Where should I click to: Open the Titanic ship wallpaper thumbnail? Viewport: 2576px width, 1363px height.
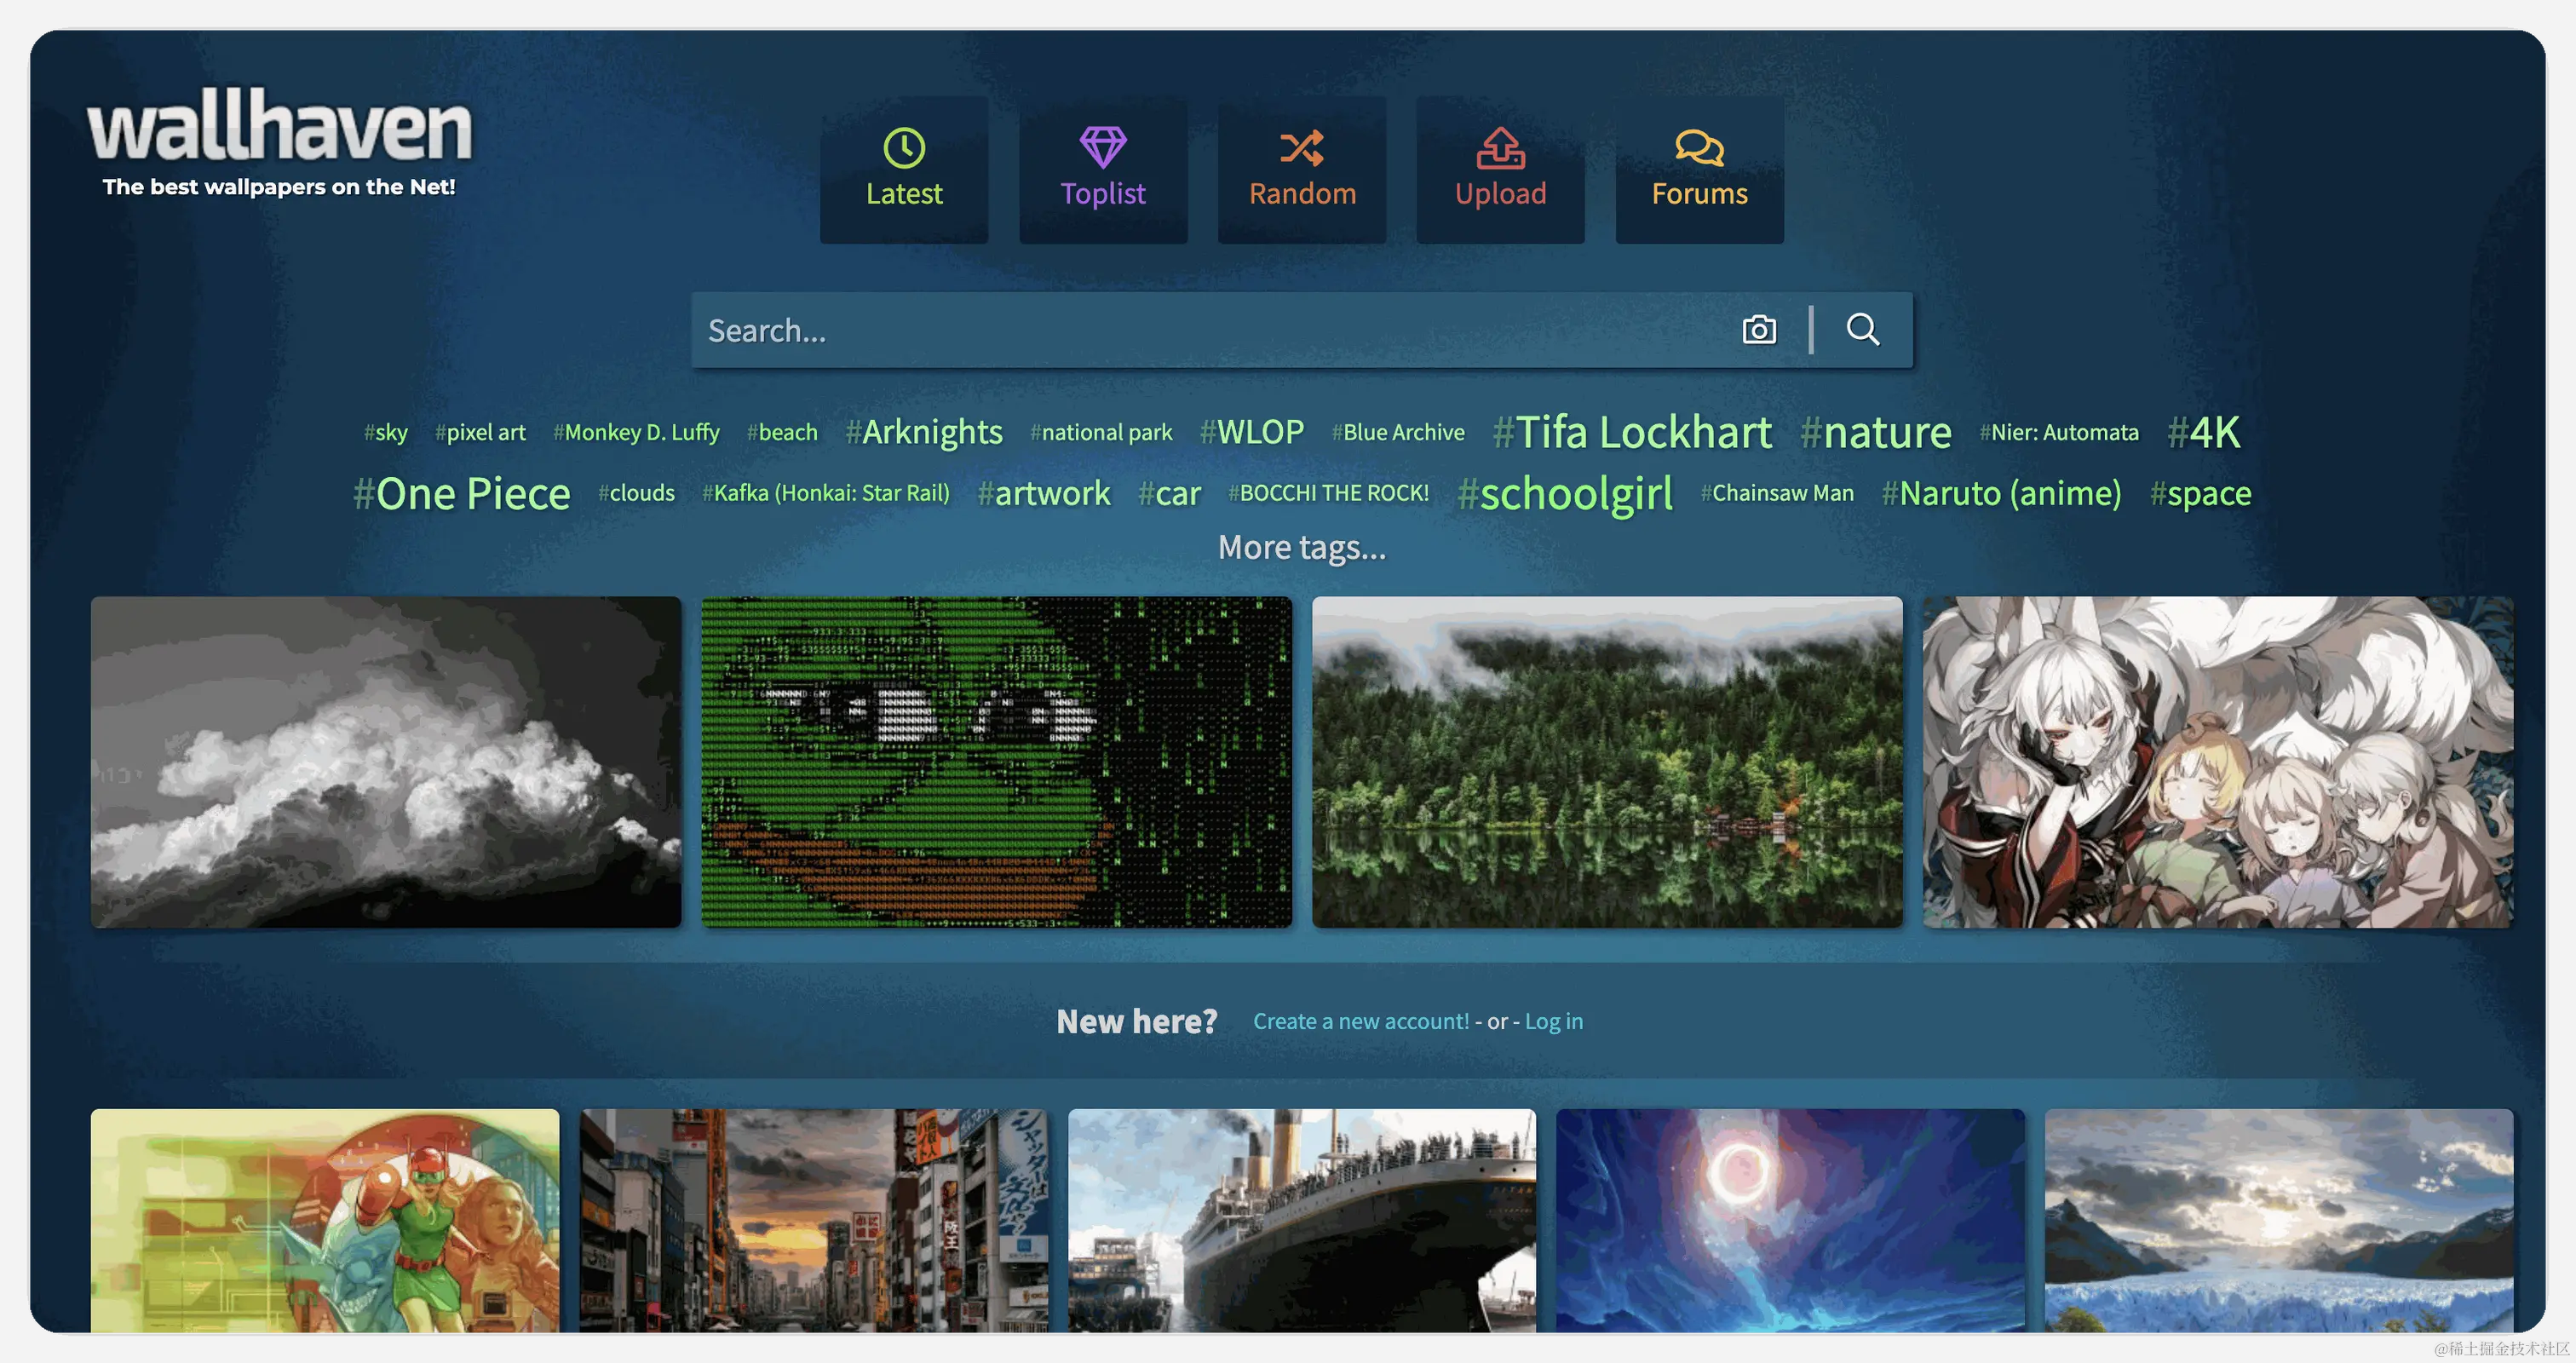tap(1301, 1220)
